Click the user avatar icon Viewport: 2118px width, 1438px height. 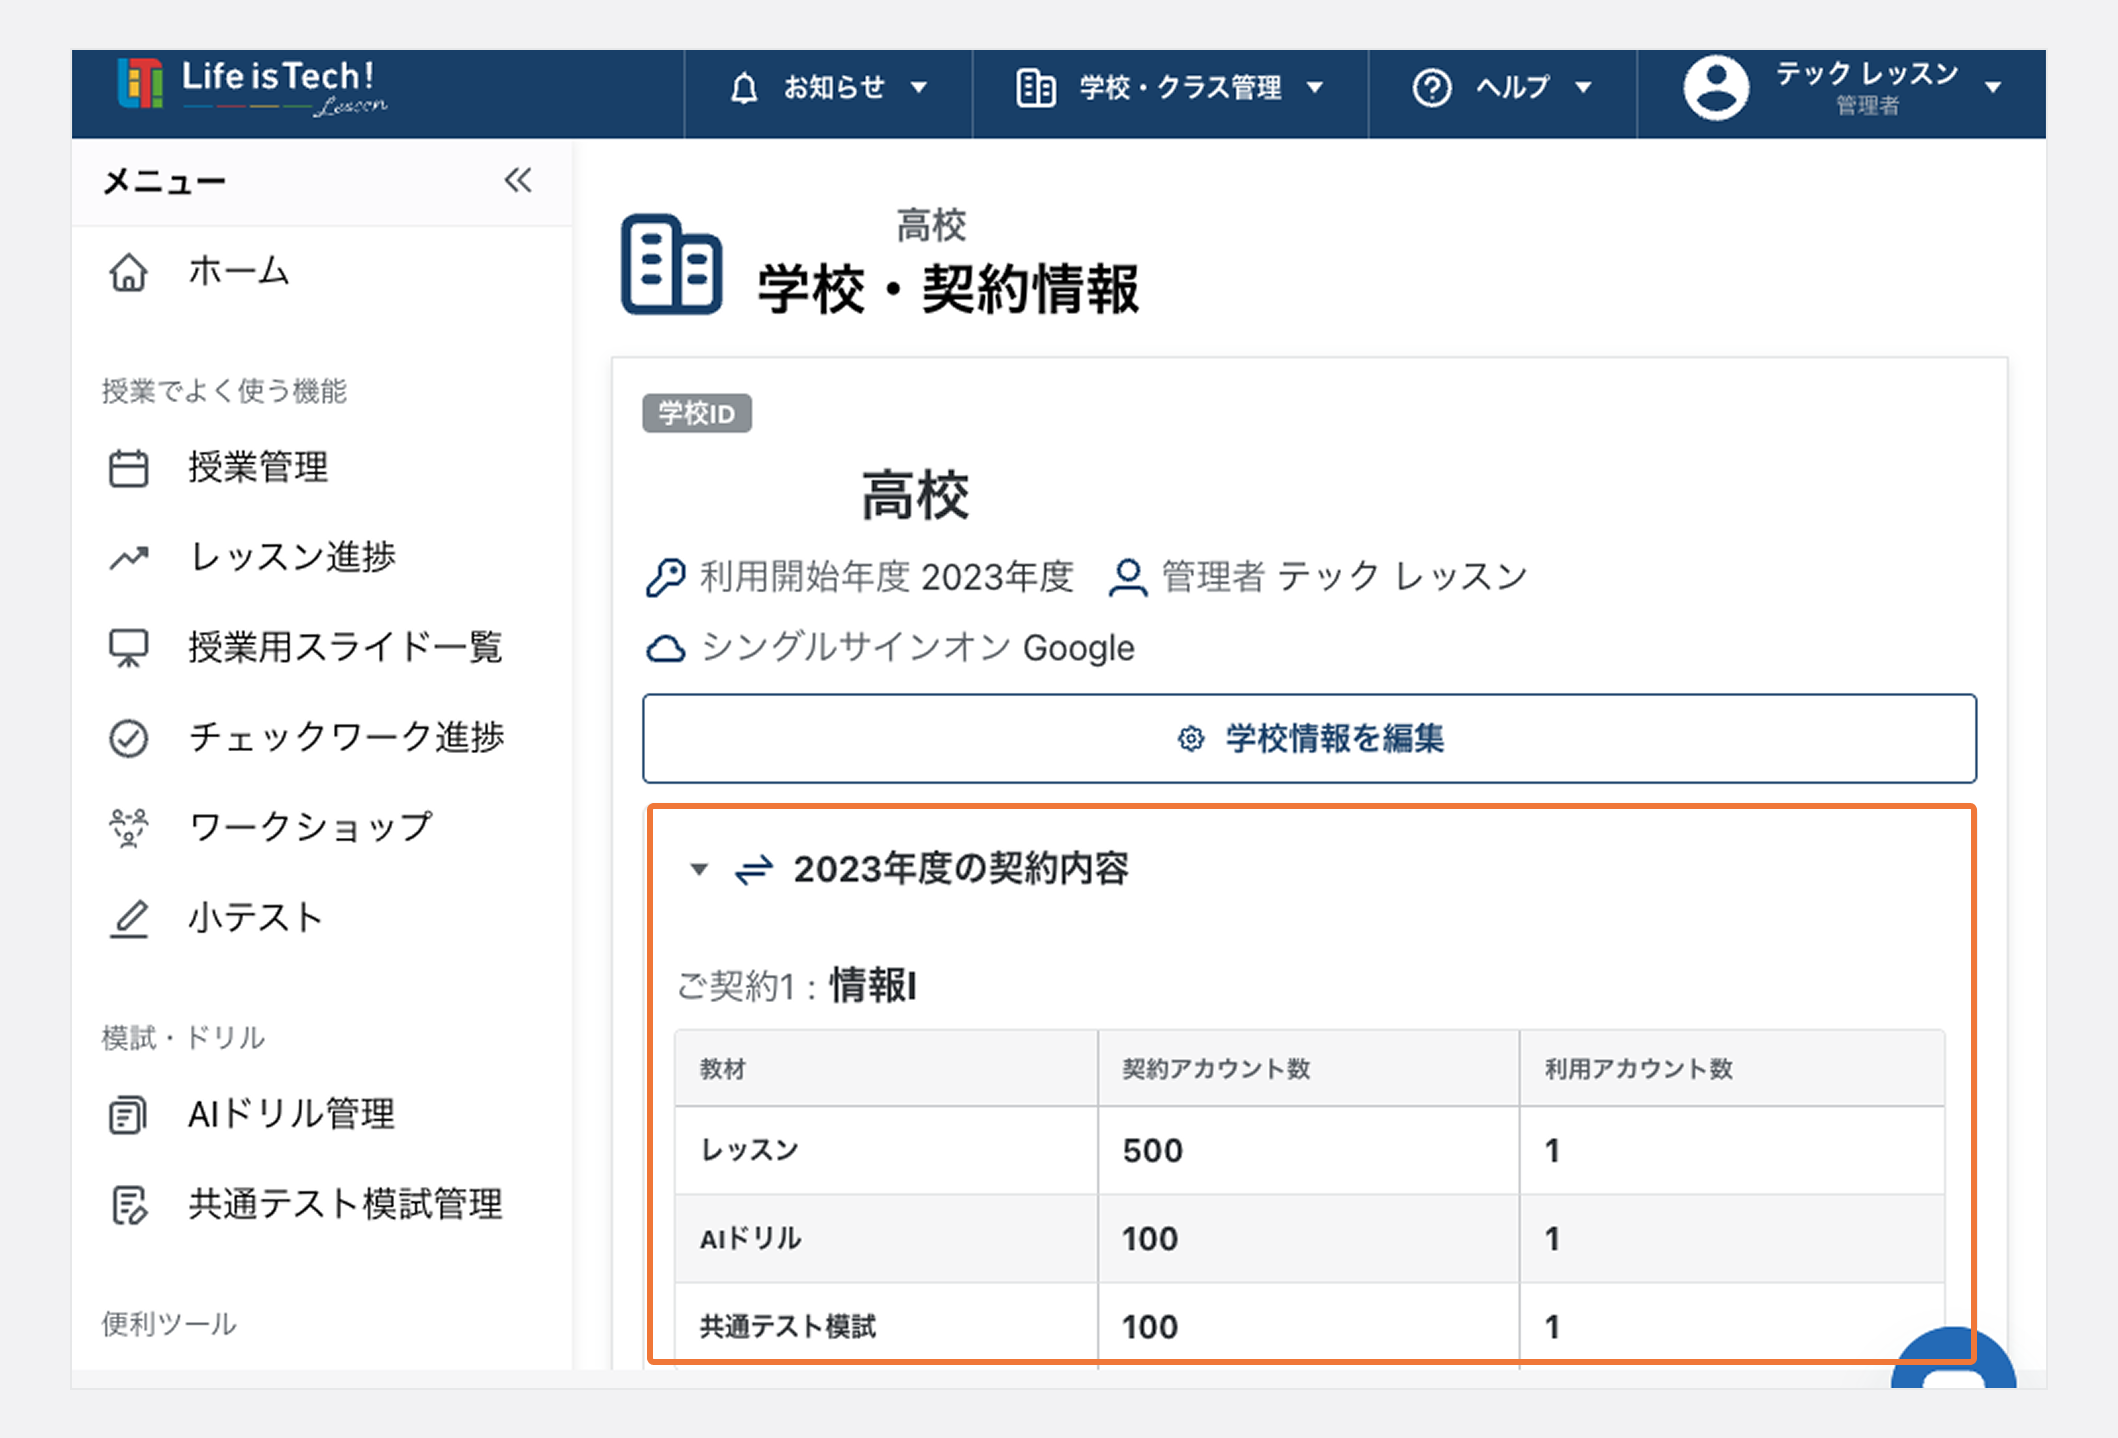[1716, 88]
